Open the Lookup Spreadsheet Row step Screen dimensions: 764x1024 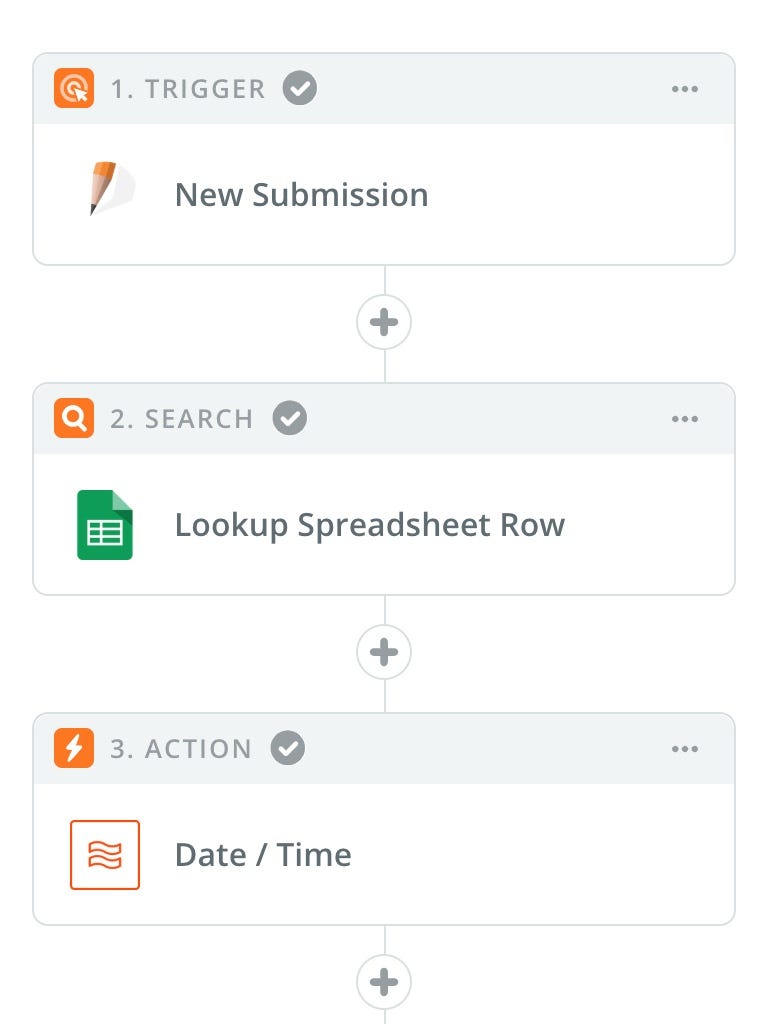pyautogui.click(x=384, y=524)
